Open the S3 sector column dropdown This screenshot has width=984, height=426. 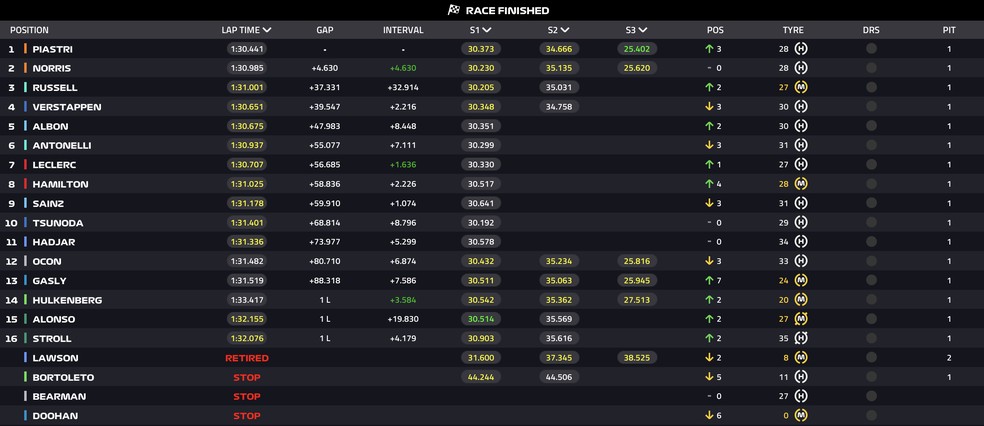(x=643, y=30)
